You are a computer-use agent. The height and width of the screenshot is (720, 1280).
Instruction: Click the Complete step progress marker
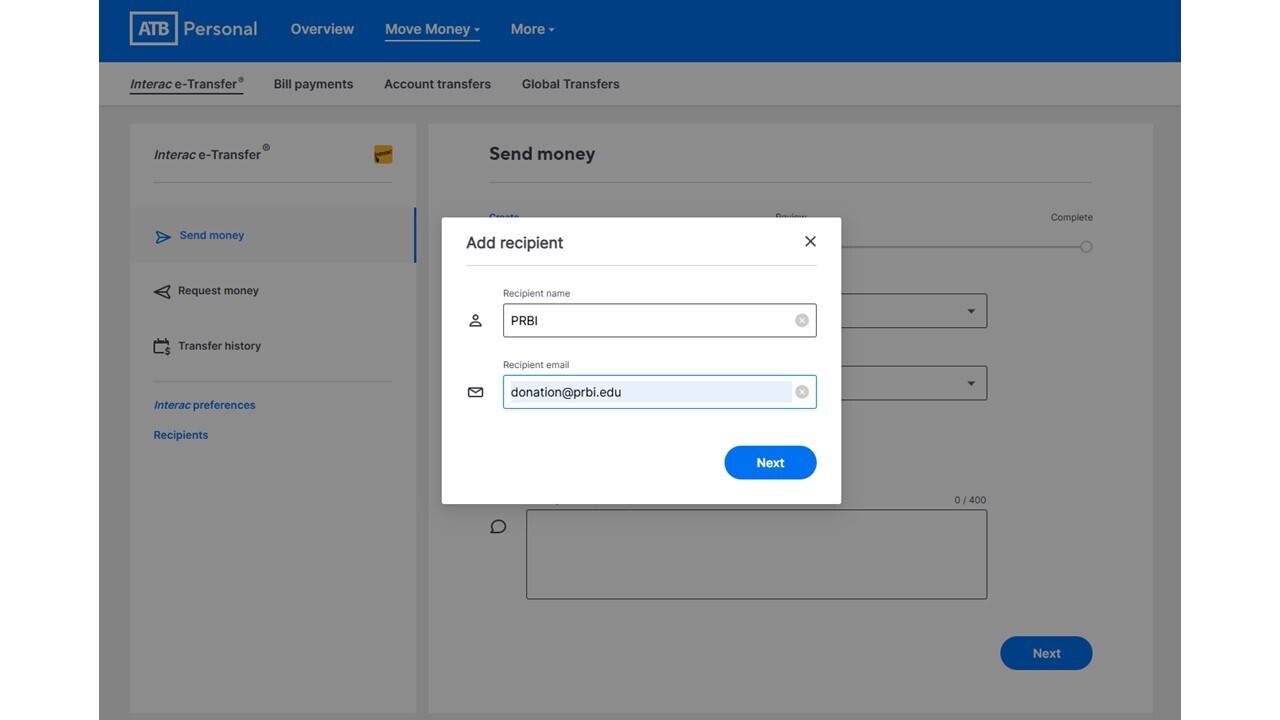coord(1086,247)
